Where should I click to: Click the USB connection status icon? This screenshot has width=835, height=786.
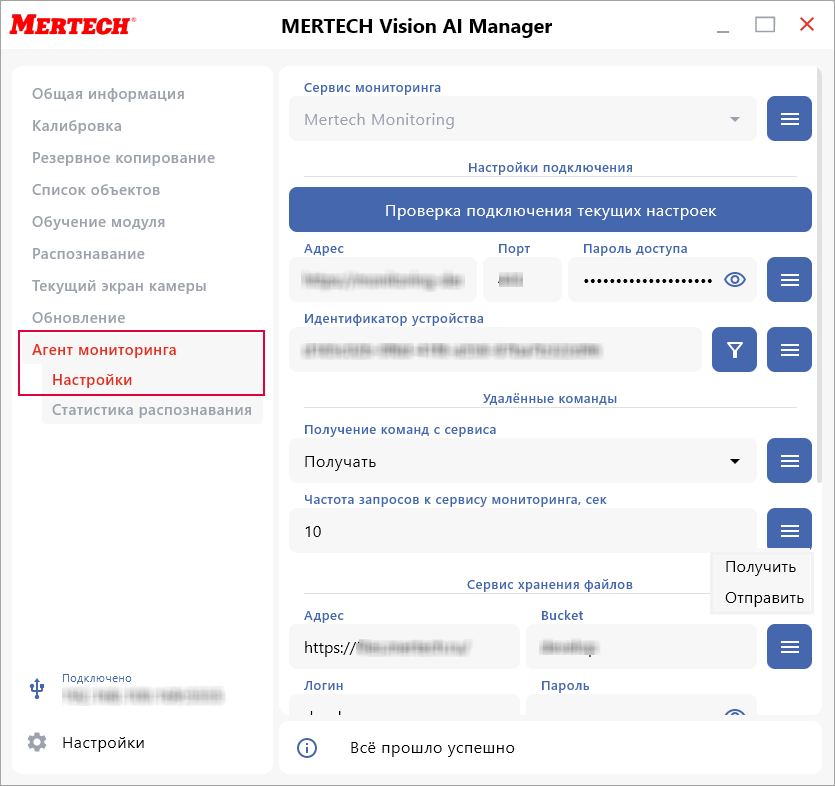(x=37, y=688)
